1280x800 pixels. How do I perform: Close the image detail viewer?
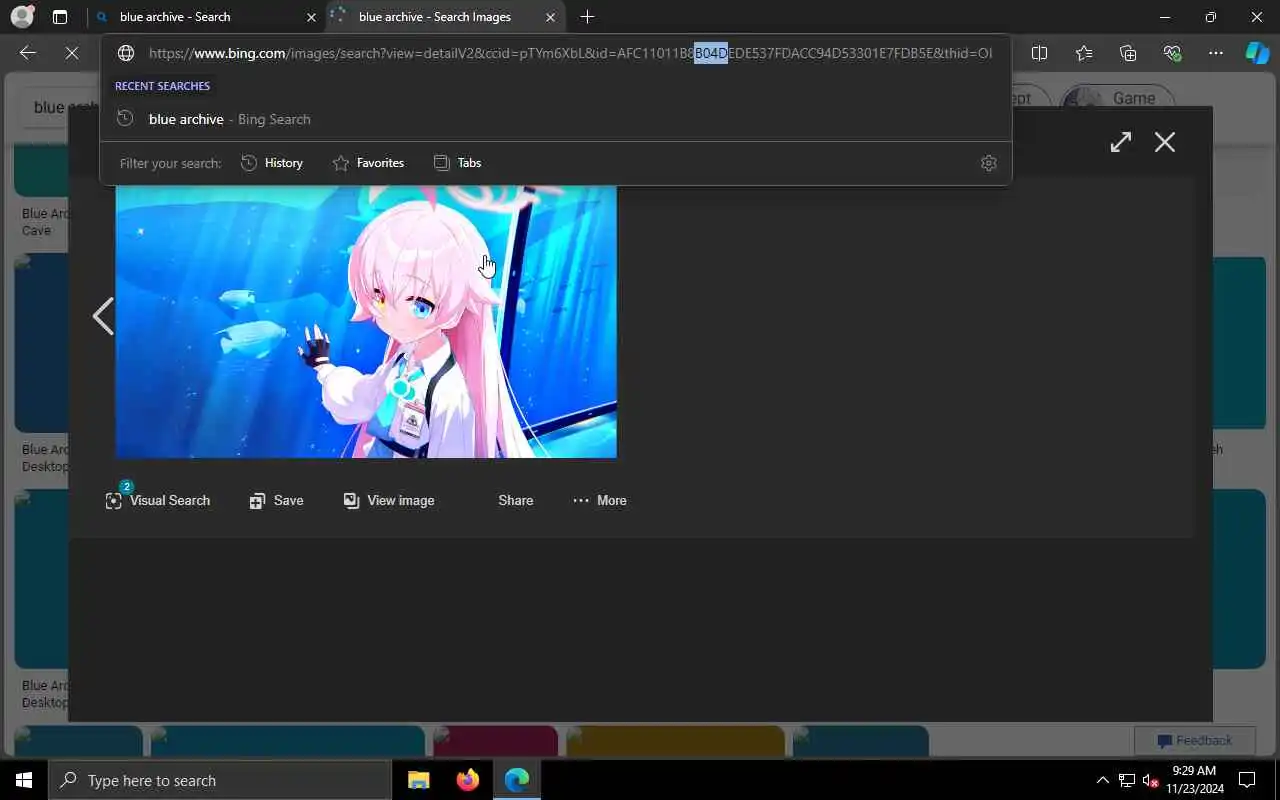click(x=1165, y=142)
